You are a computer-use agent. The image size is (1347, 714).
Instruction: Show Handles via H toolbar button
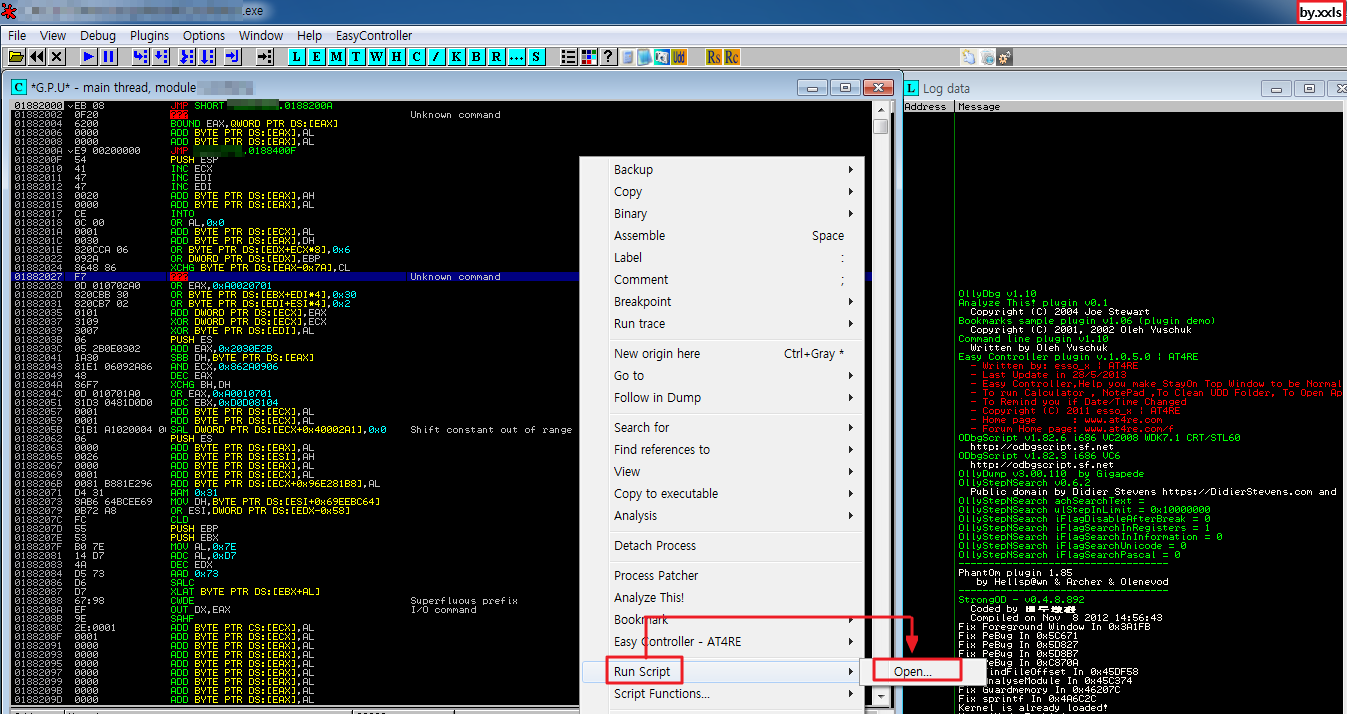pyautogui.click(x=396, y=57)
